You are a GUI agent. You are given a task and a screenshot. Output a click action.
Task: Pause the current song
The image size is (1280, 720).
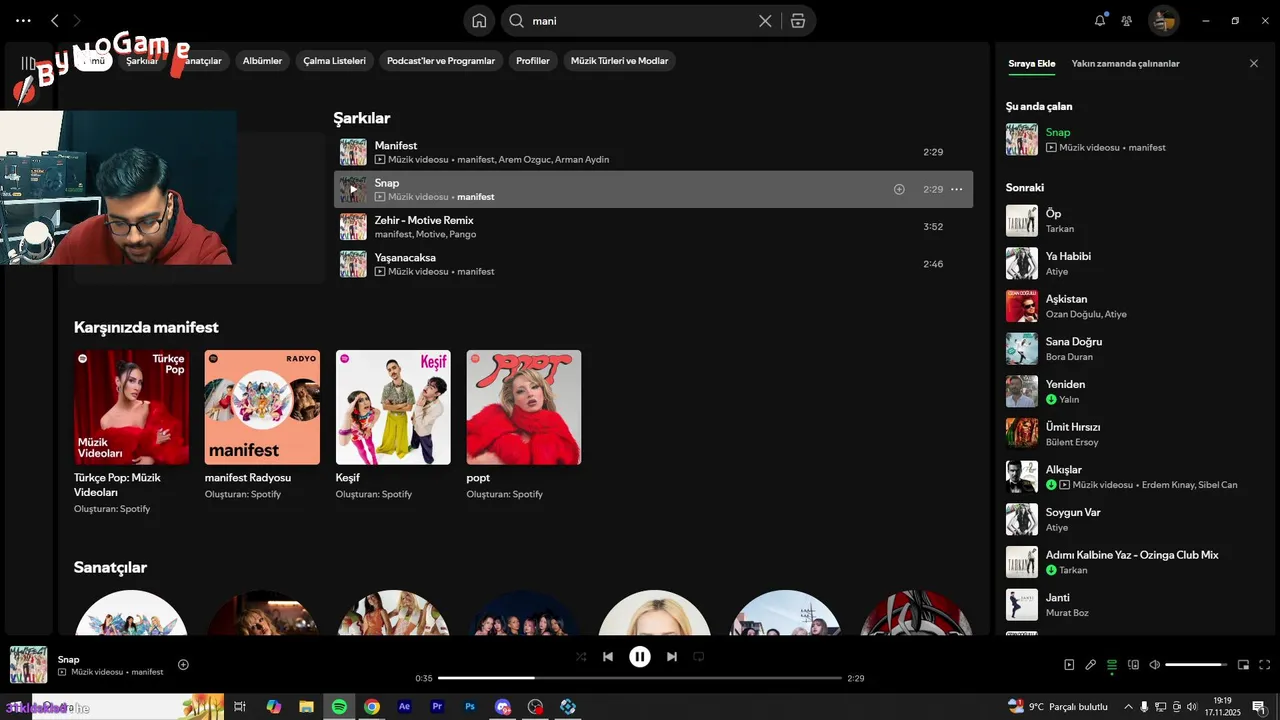pos(640,657)
